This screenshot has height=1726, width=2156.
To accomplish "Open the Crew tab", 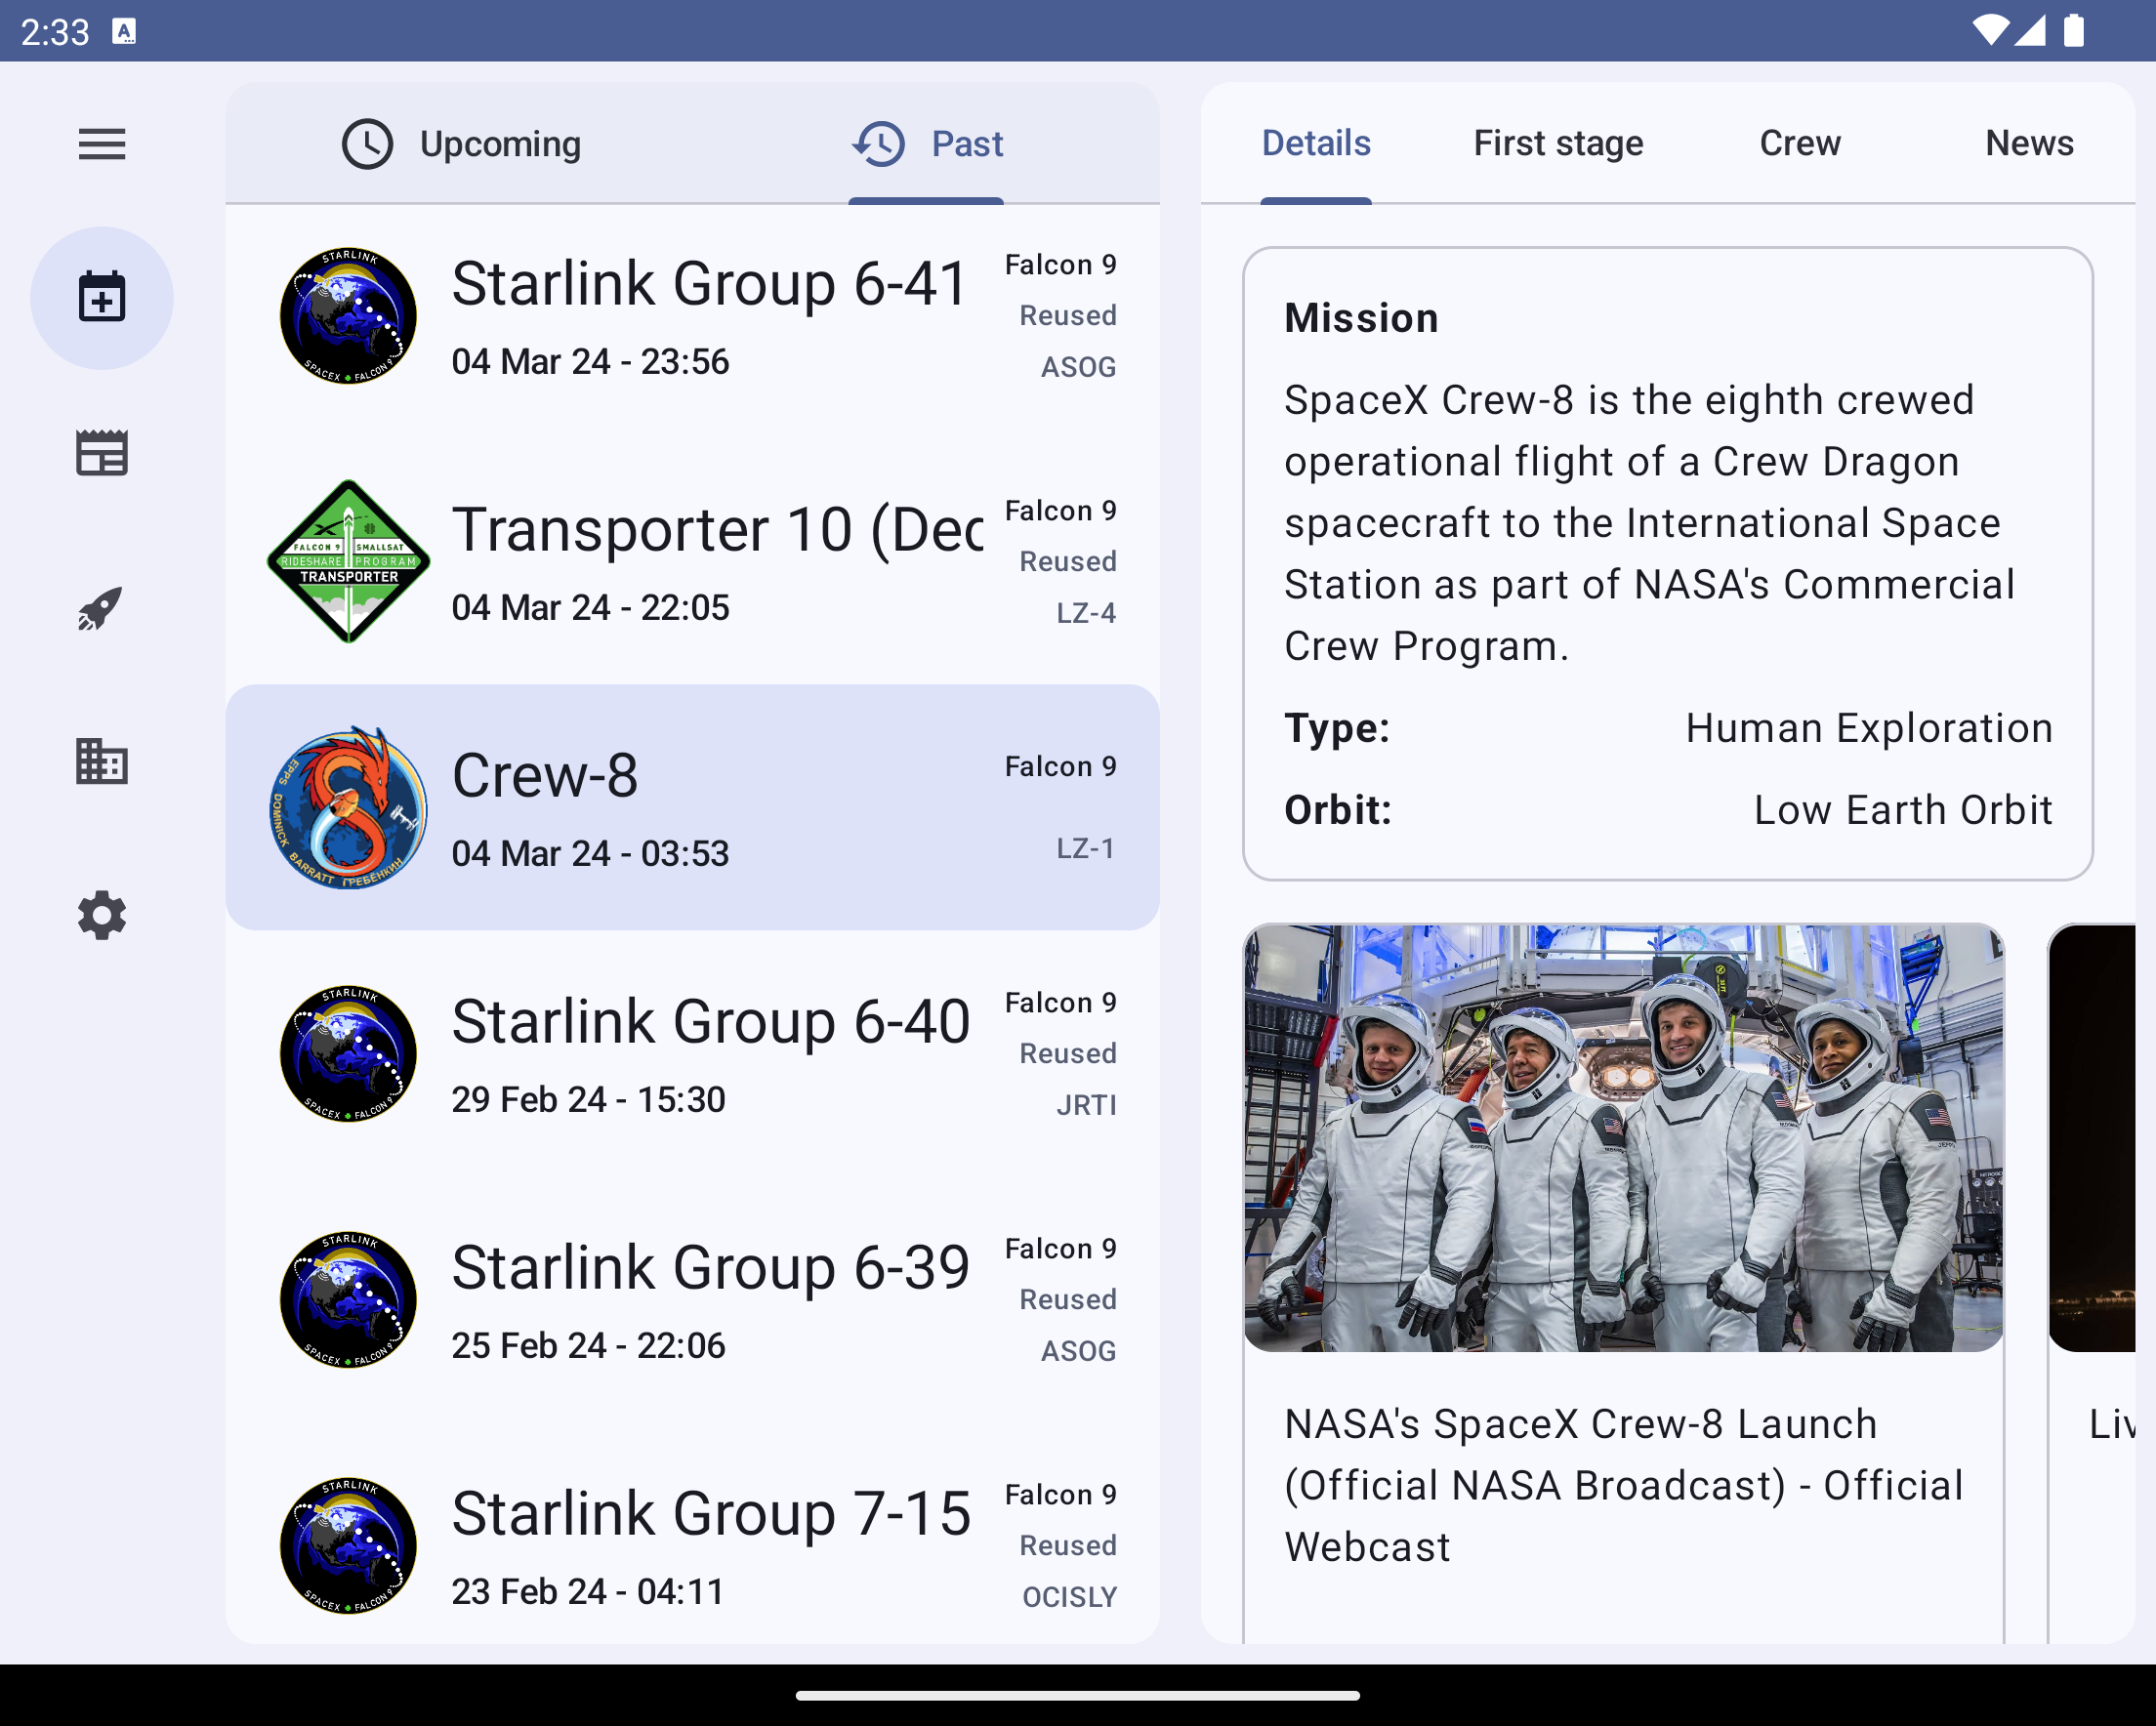I will coord(1800,144).
